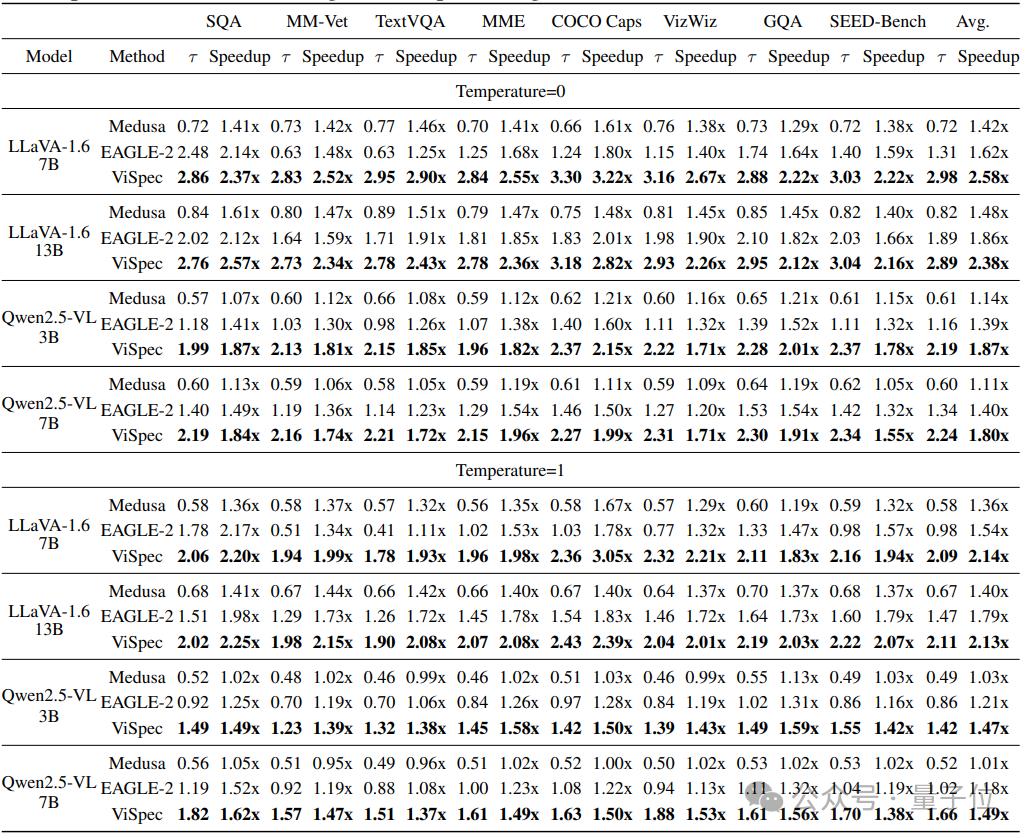The height and width of the screenshot is (839, 1028).
Task: Click the Model header cell
Action: (x=49, y=56)
